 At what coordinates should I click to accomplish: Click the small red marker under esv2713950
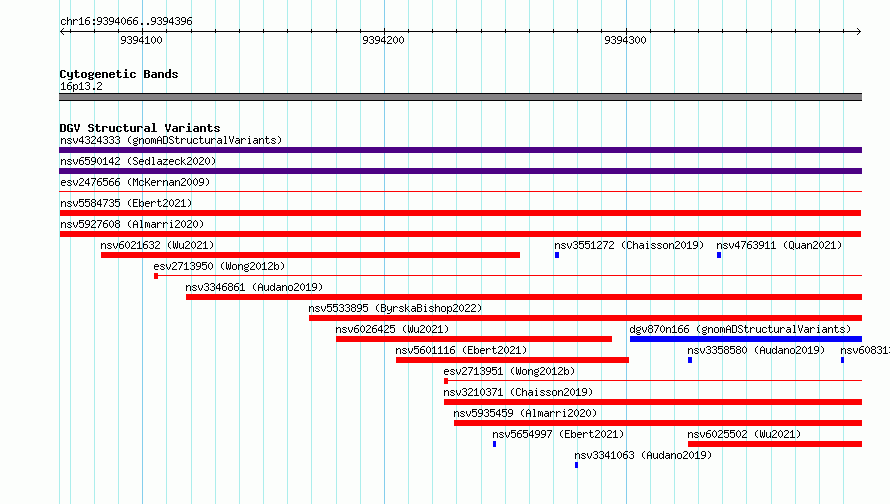pyautogui.click(x=156, y=276)
